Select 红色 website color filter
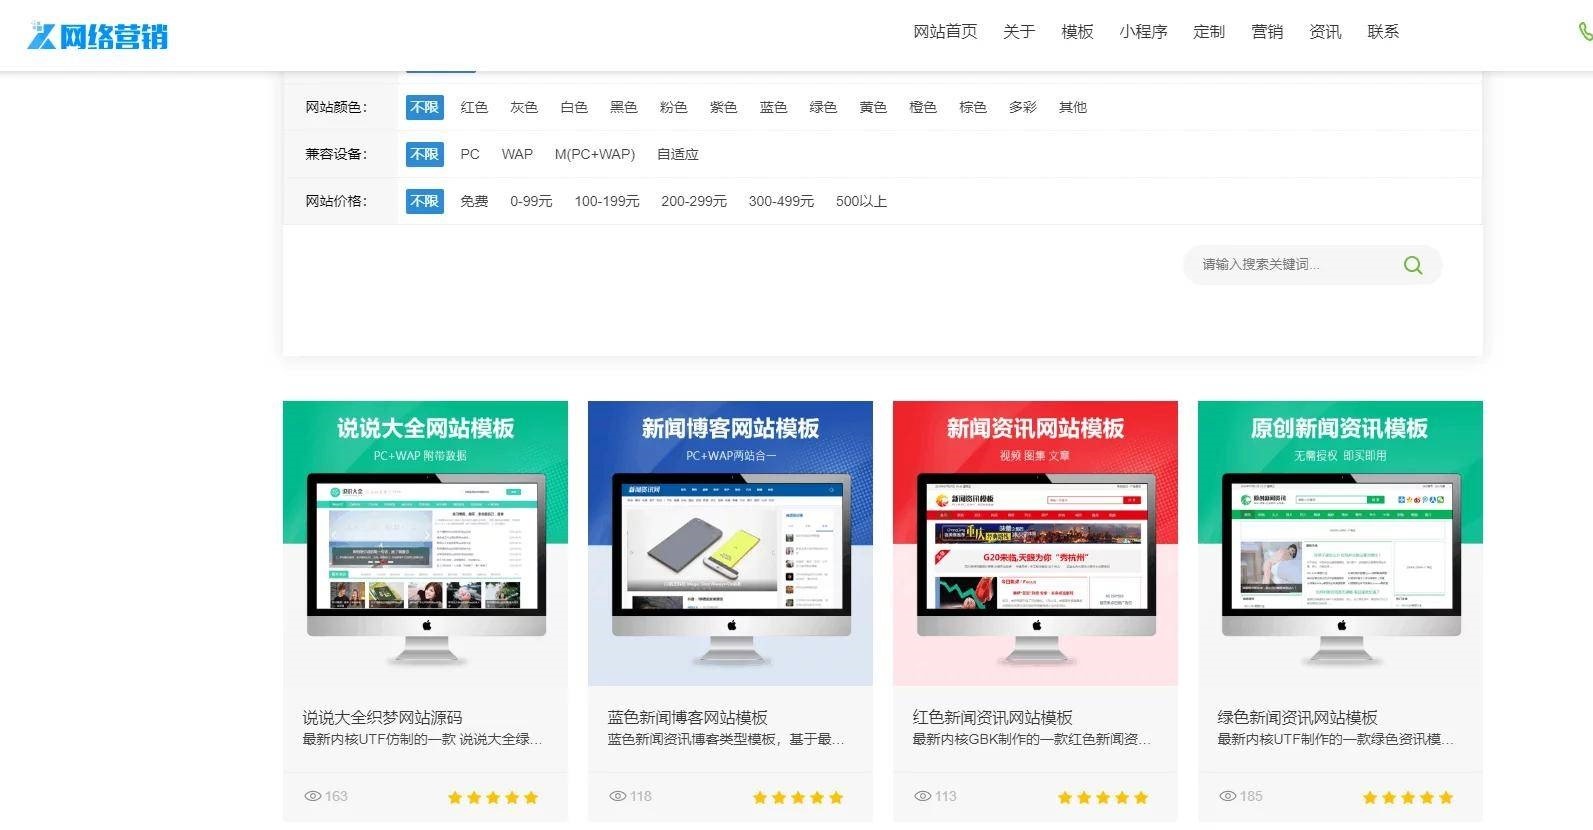The height and width of the screenshot is (830, 1593). click(x=474, y=107)
